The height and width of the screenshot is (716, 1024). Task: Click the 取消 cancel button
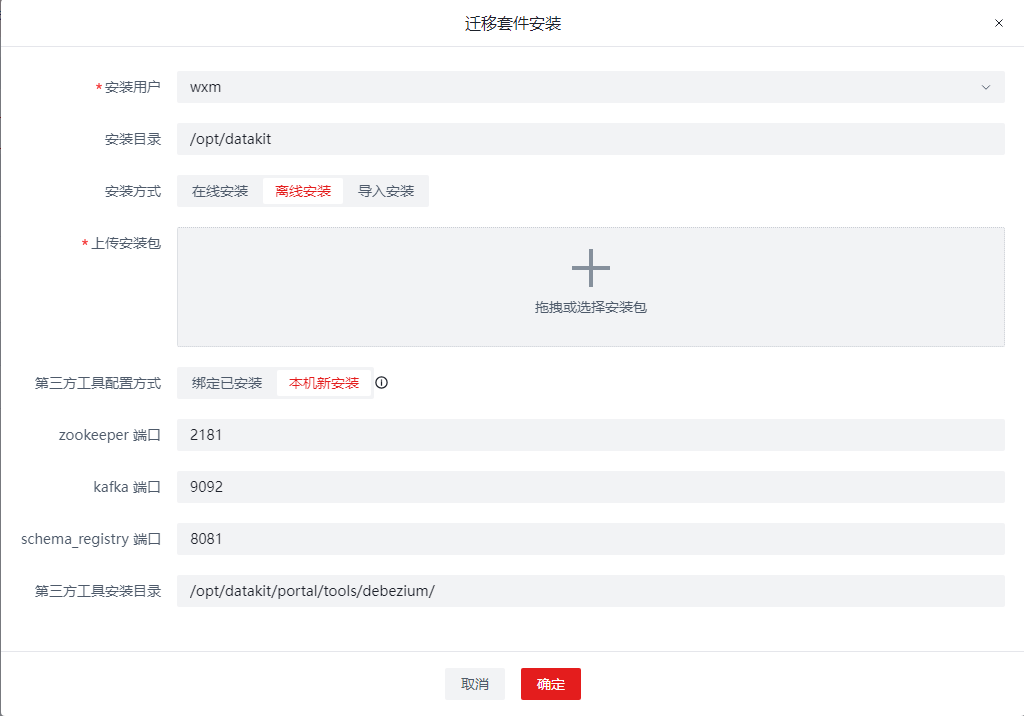475,683
